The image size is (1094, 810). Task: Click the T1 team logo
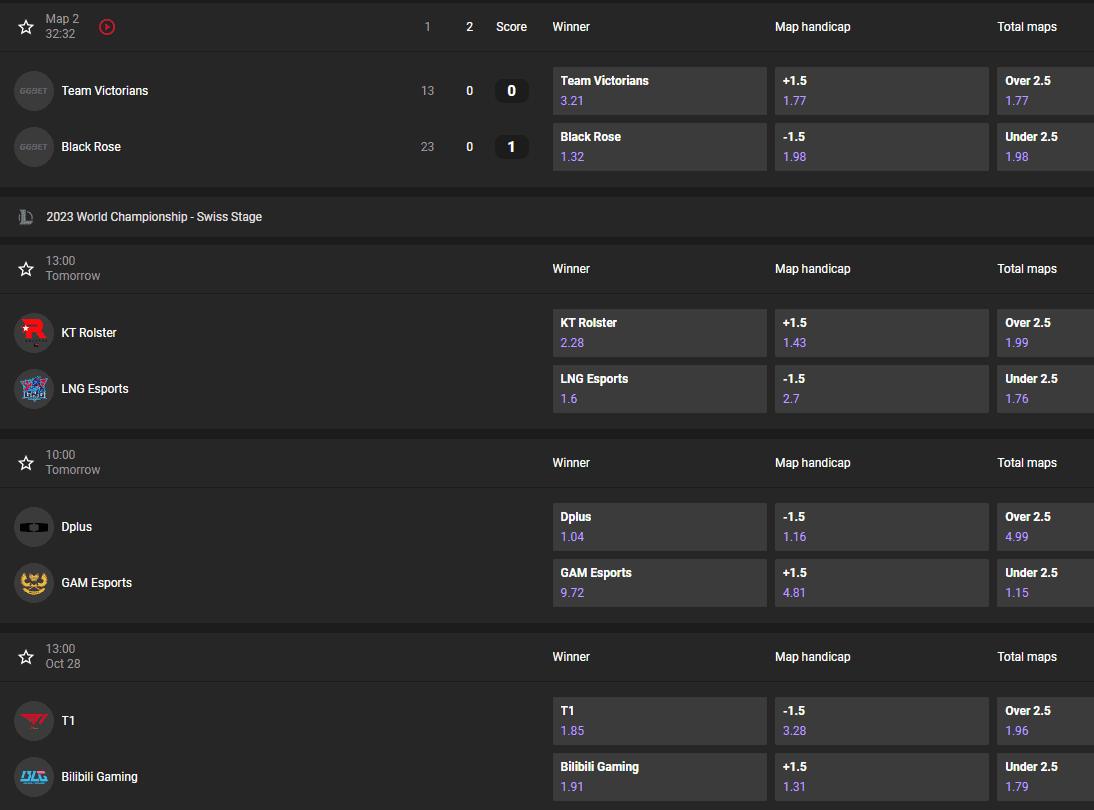coord(34,721)
